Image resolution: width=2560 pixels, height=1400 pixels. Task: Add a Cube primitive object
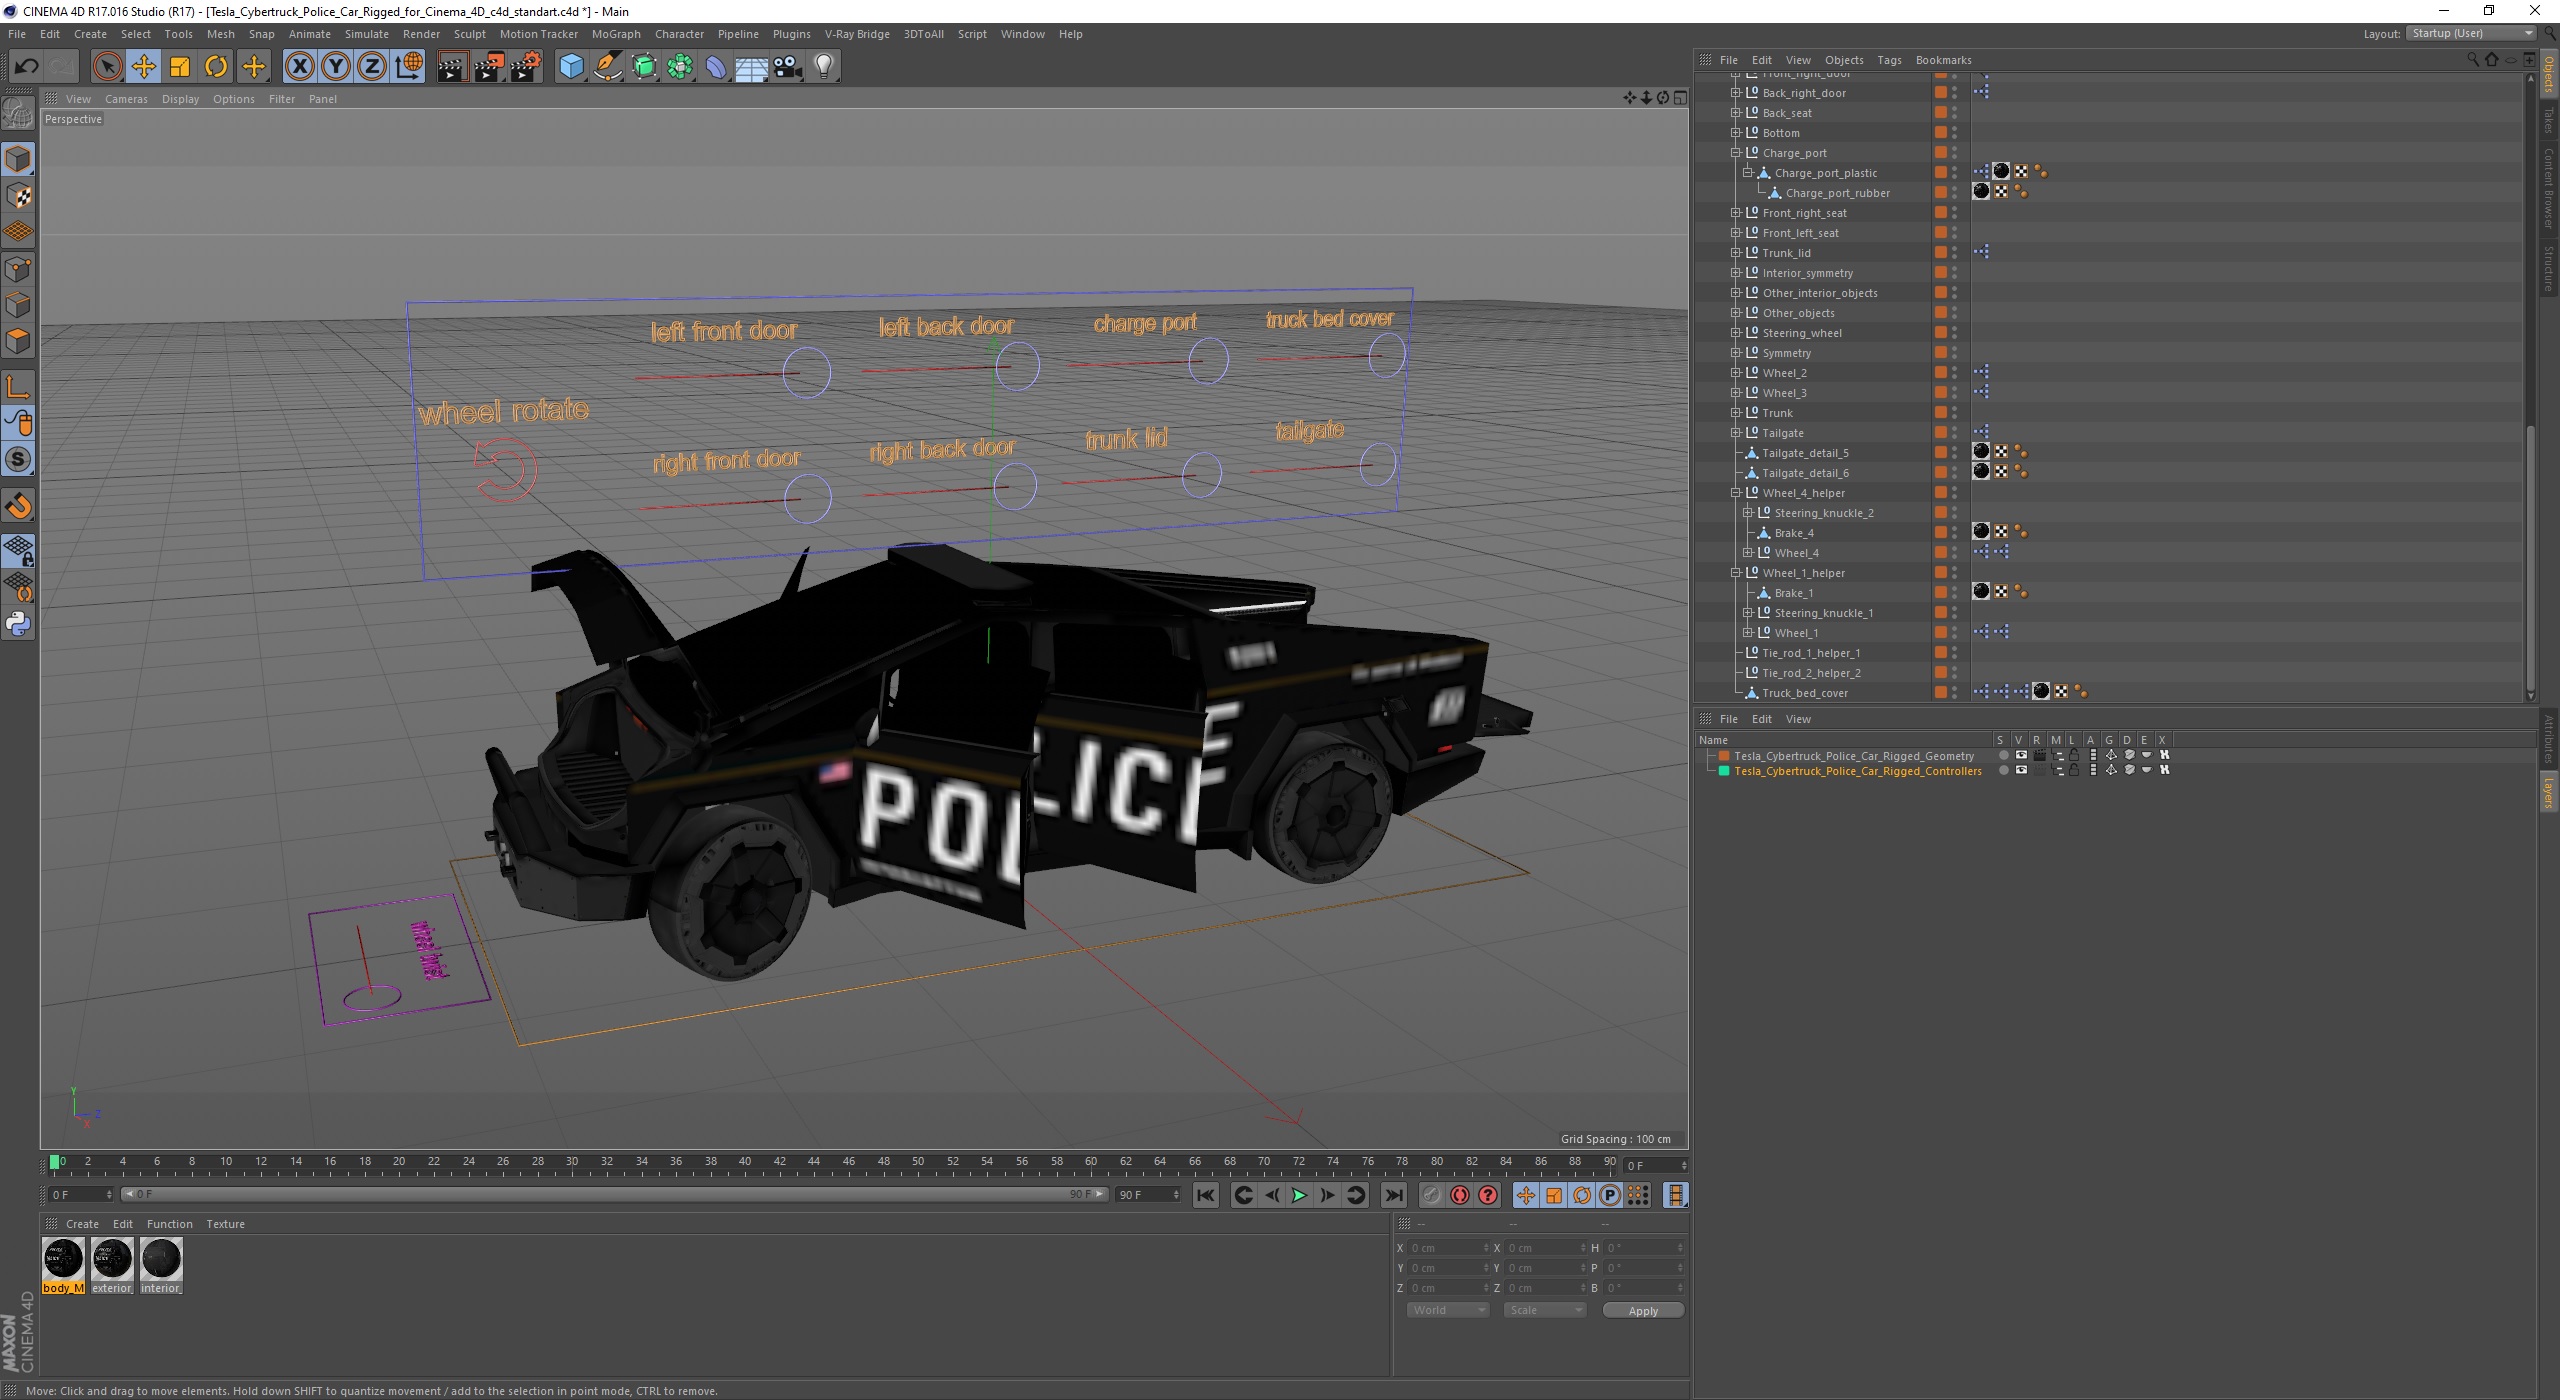[x=571, y=67]
